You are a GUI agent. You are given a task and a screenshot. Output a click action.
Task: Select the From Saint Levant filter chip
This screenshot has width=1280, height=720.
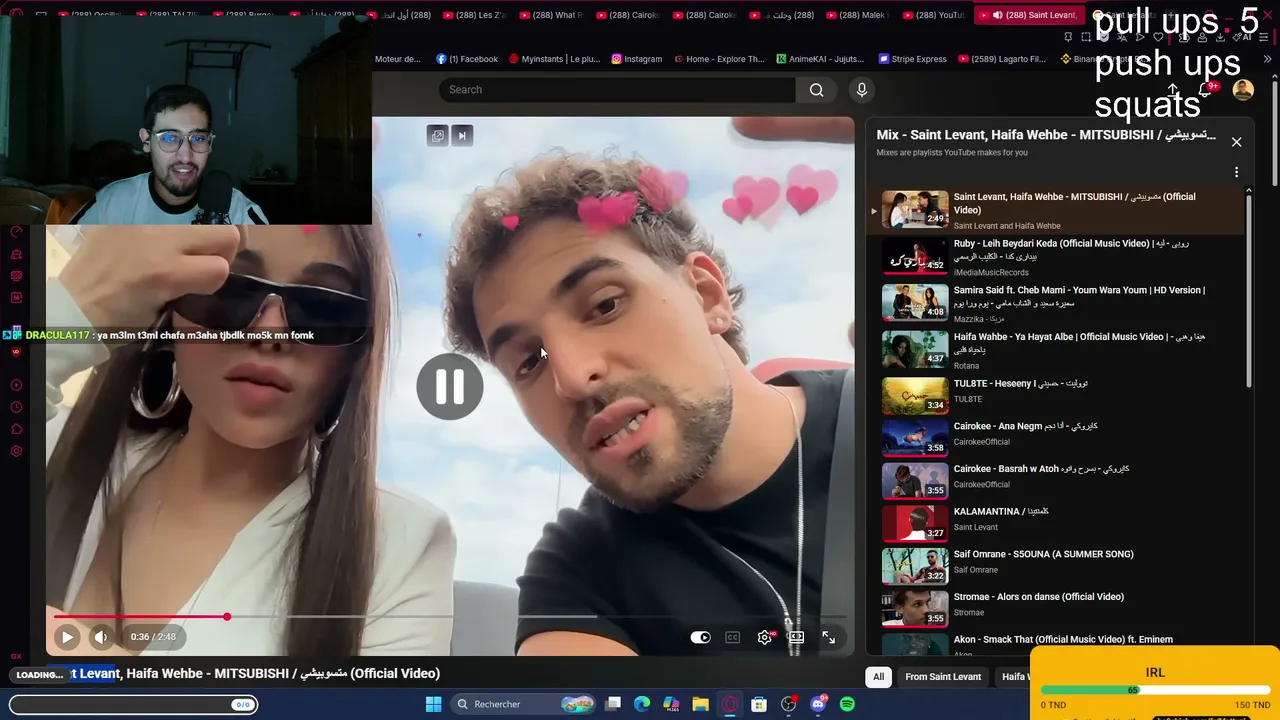coord(943,677)
